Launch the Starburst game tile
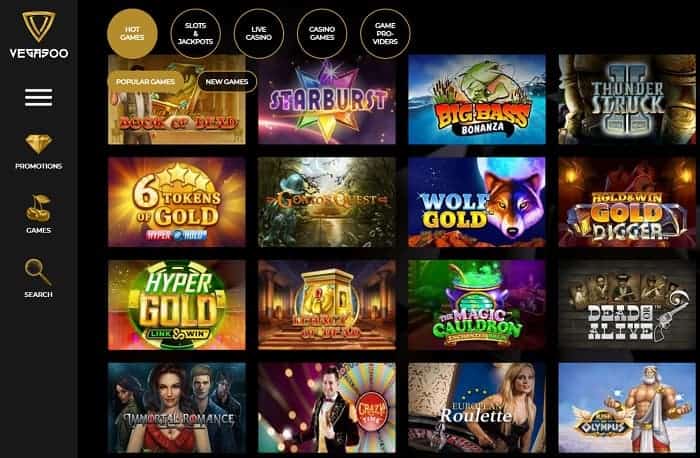Screen dimensions: 700x458 327,100
